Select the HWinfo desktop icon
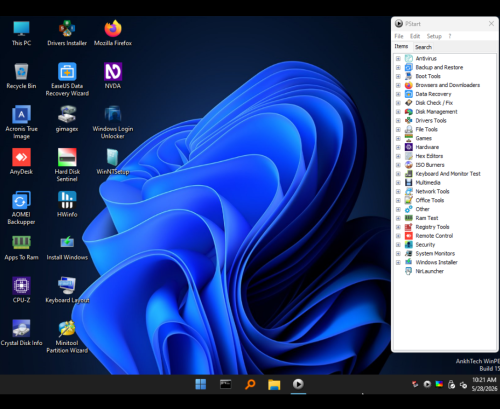 pos(67,204)
